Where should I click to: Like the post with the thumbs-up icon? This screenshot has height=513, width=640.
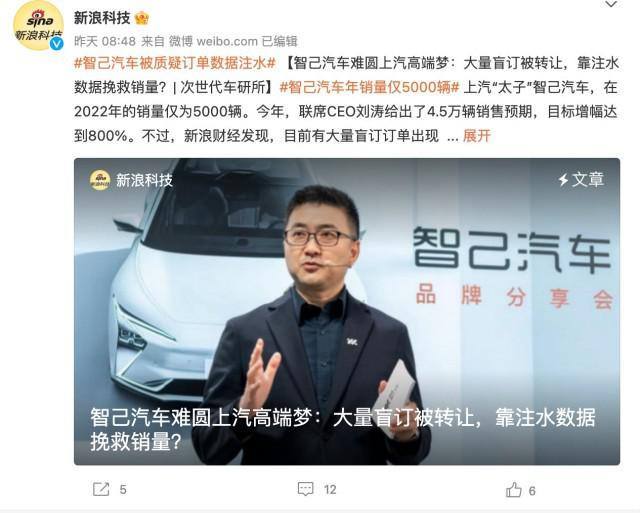tap(513, 489)
